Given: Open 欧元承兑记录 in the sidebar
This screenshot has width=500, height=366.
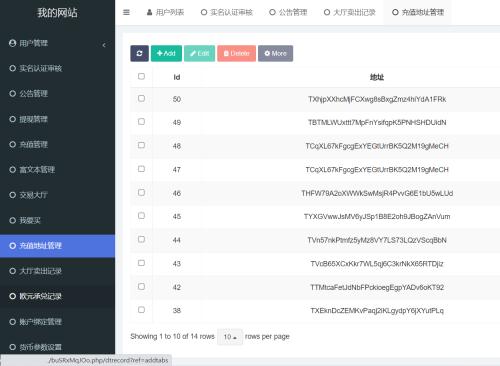Looking at the screenshot, I should [57, 296].
